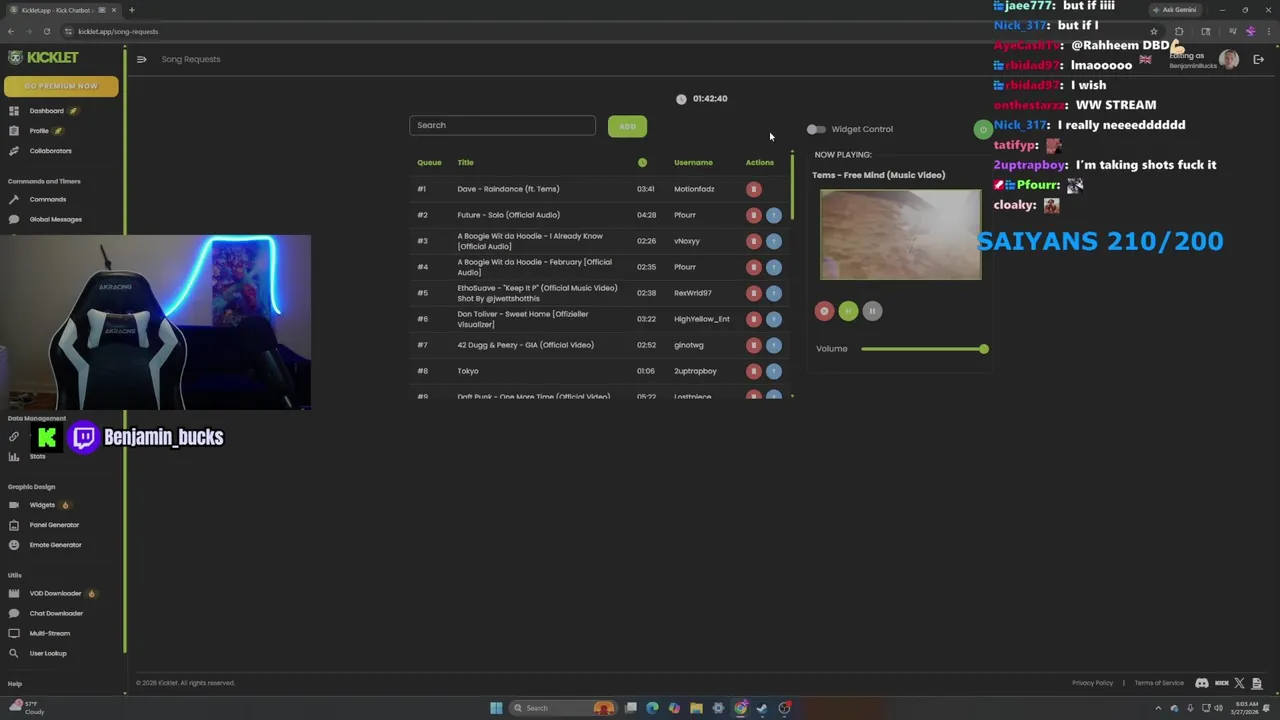The image size is (1280, 720).
Task: Click the Volume slider handle
Action: 984,349
